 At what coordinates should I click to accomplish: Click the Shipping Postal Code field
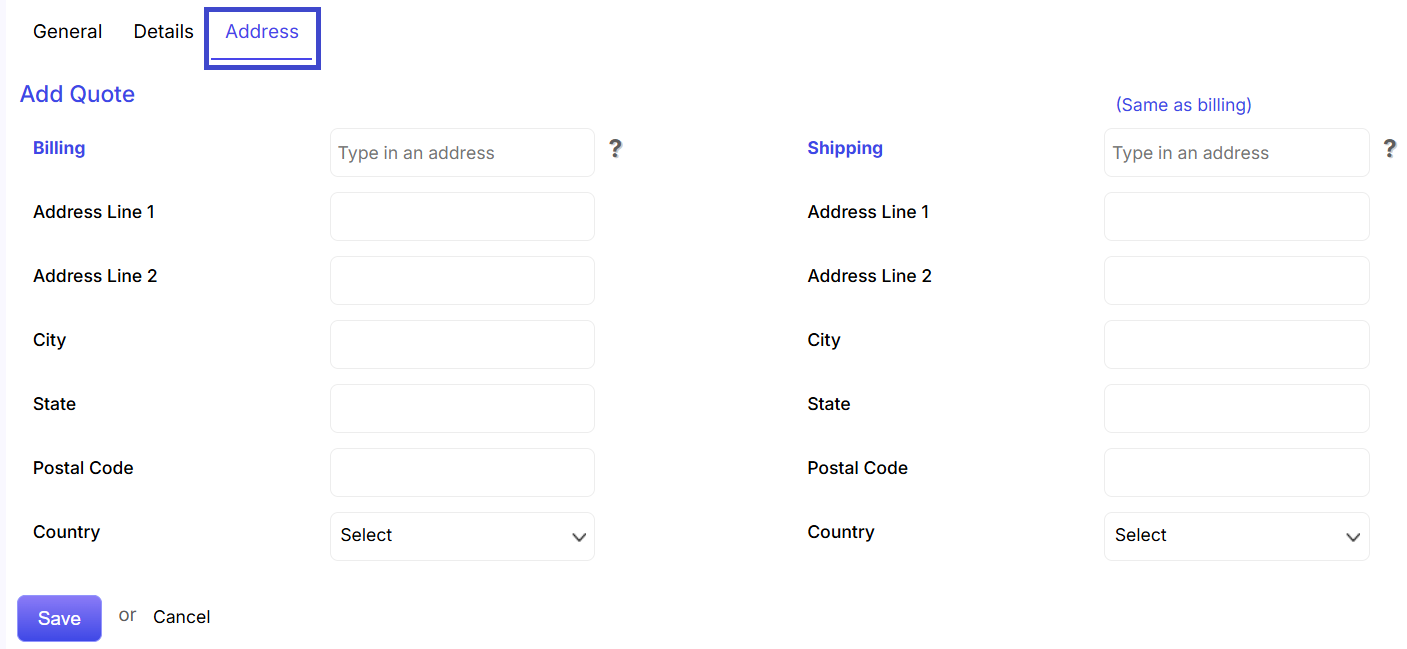(1237, 472)
